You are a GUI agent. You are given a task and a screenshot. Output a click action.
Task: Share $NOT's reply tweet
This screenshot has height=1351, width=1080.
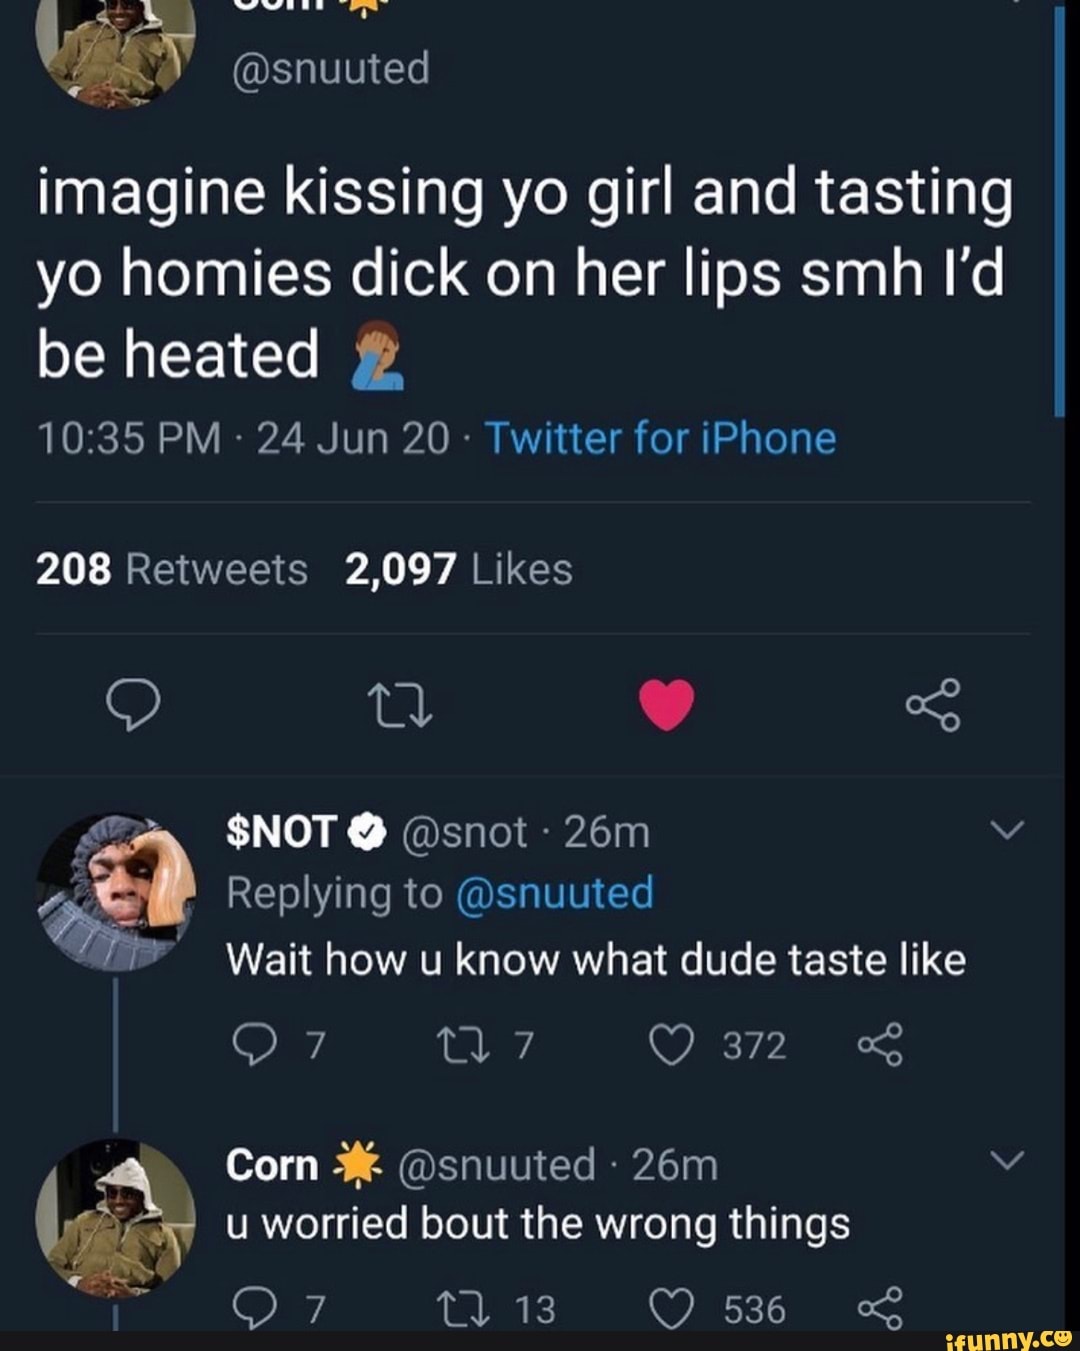(879, 1045)
